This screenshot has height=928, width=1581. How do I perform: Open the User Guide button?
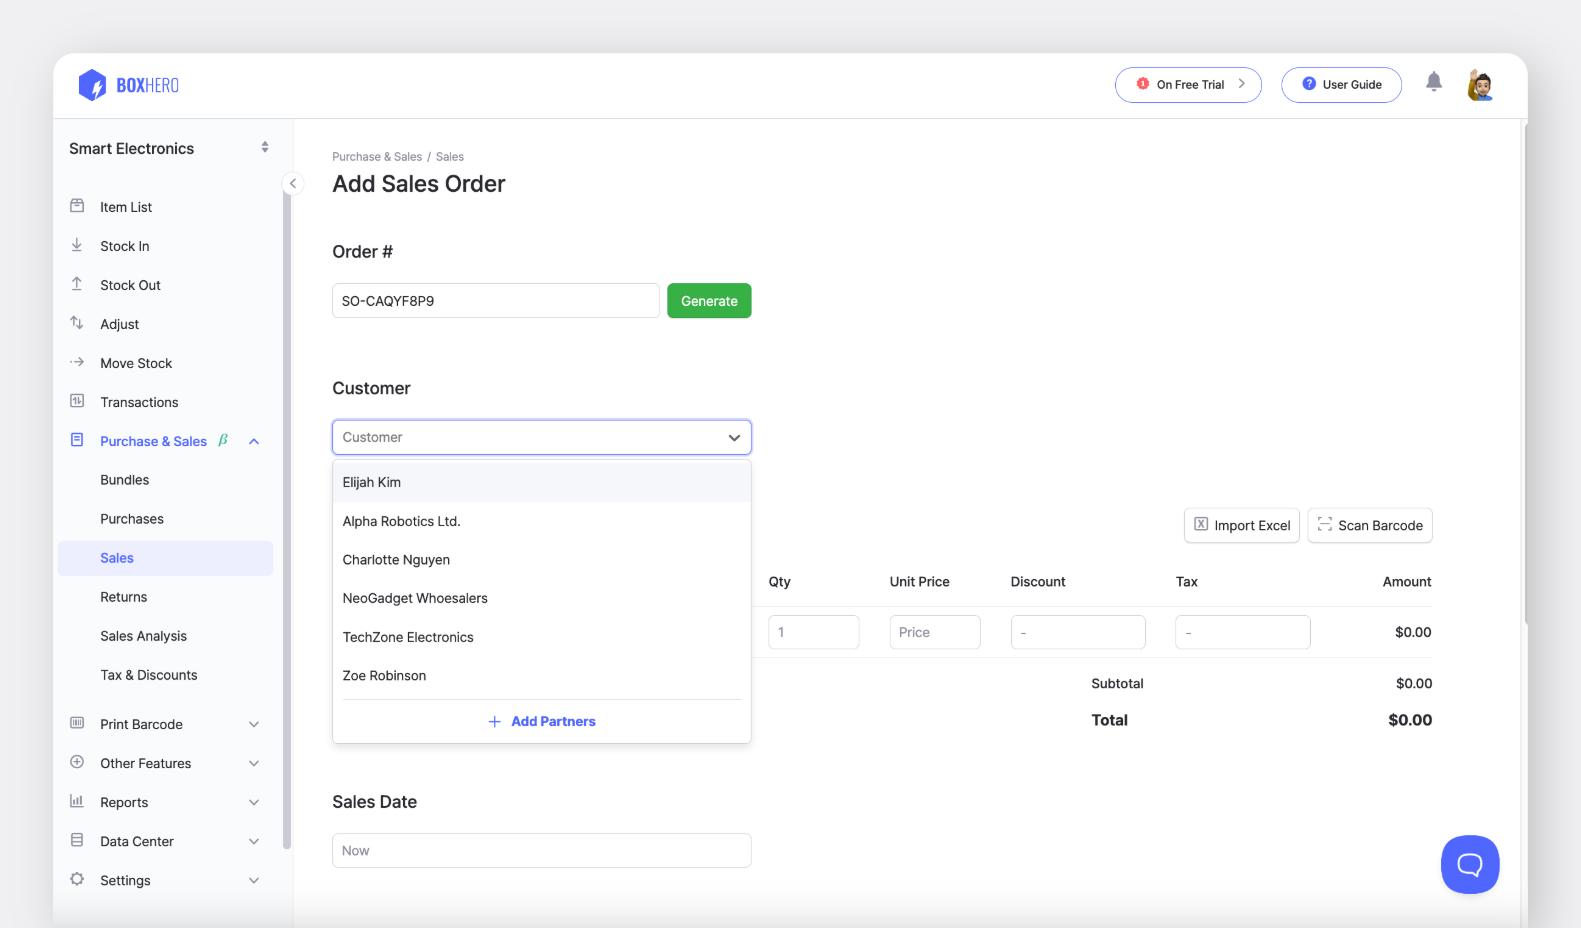1341,85
